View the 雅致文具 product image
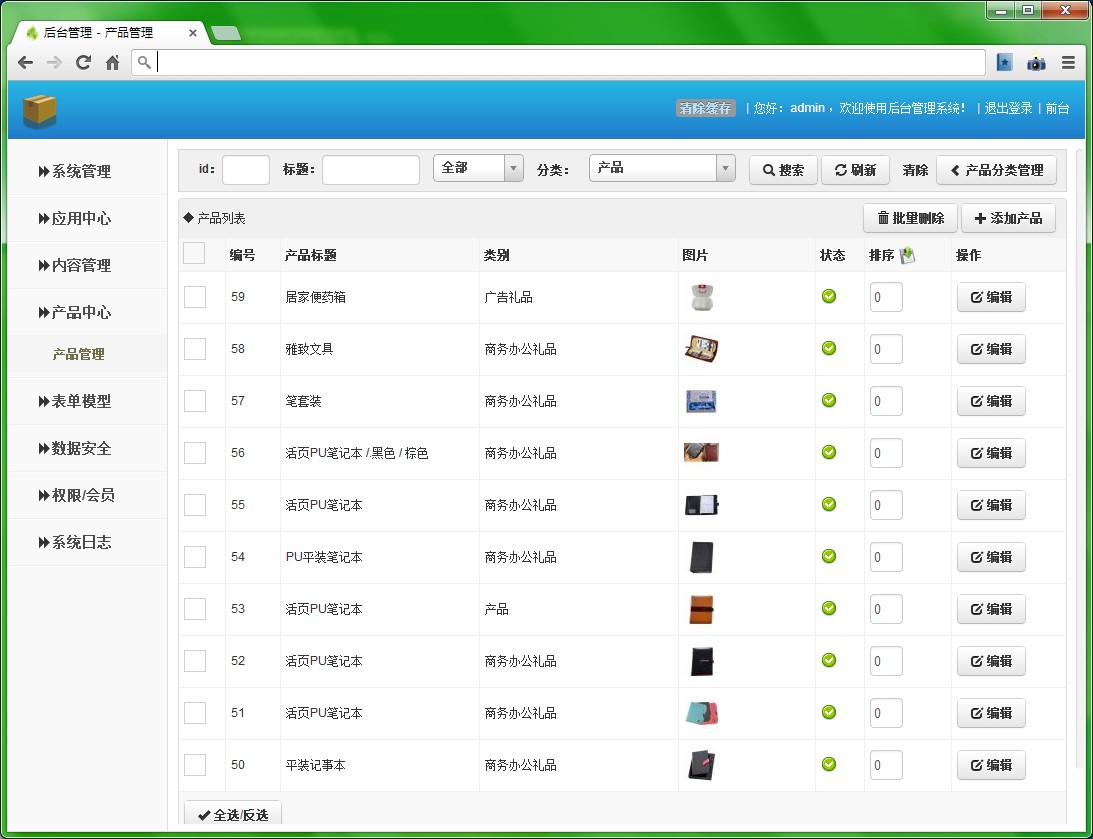1093x839 pixels. coord(701,349)
